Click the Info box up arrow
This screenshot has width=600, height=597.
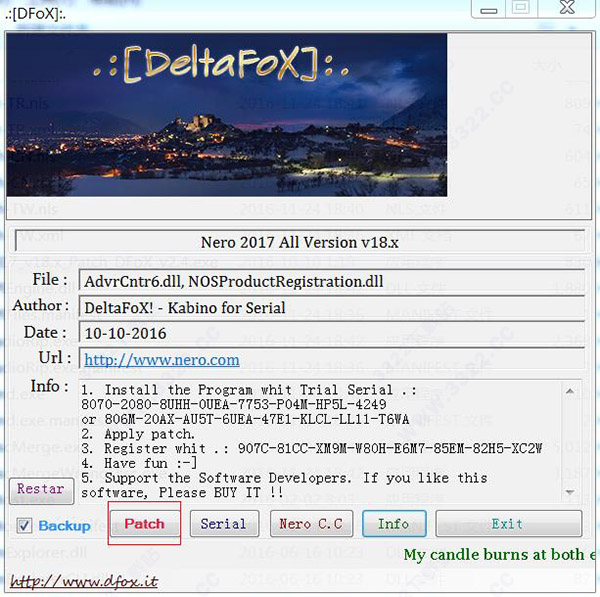pos(570,391)
